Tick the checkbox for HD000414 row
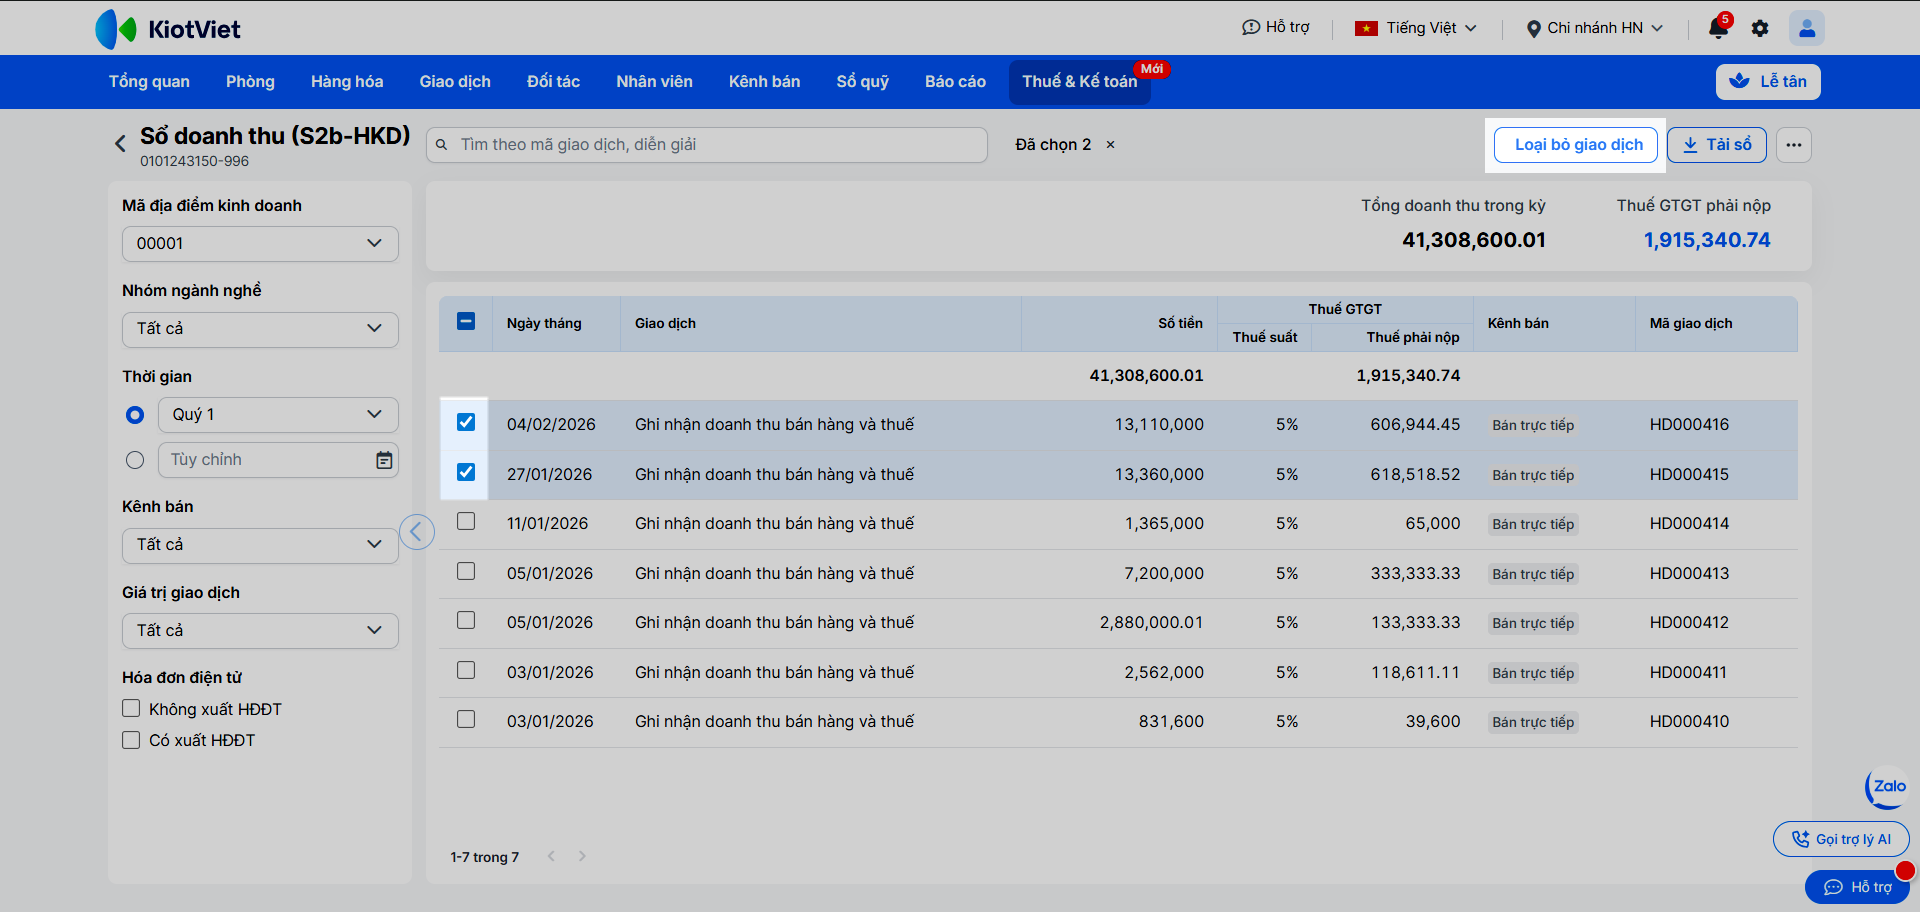Viewport: 1920px width, 912px height. click(x=466, y=522)
